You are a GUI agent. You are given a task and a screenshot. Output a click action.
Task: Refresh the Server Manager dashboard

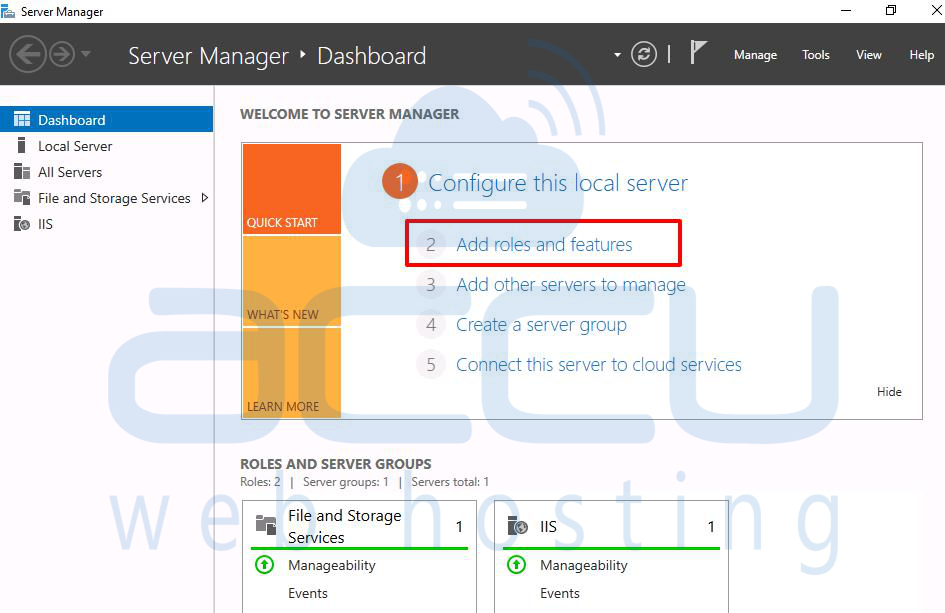[644, 54]
